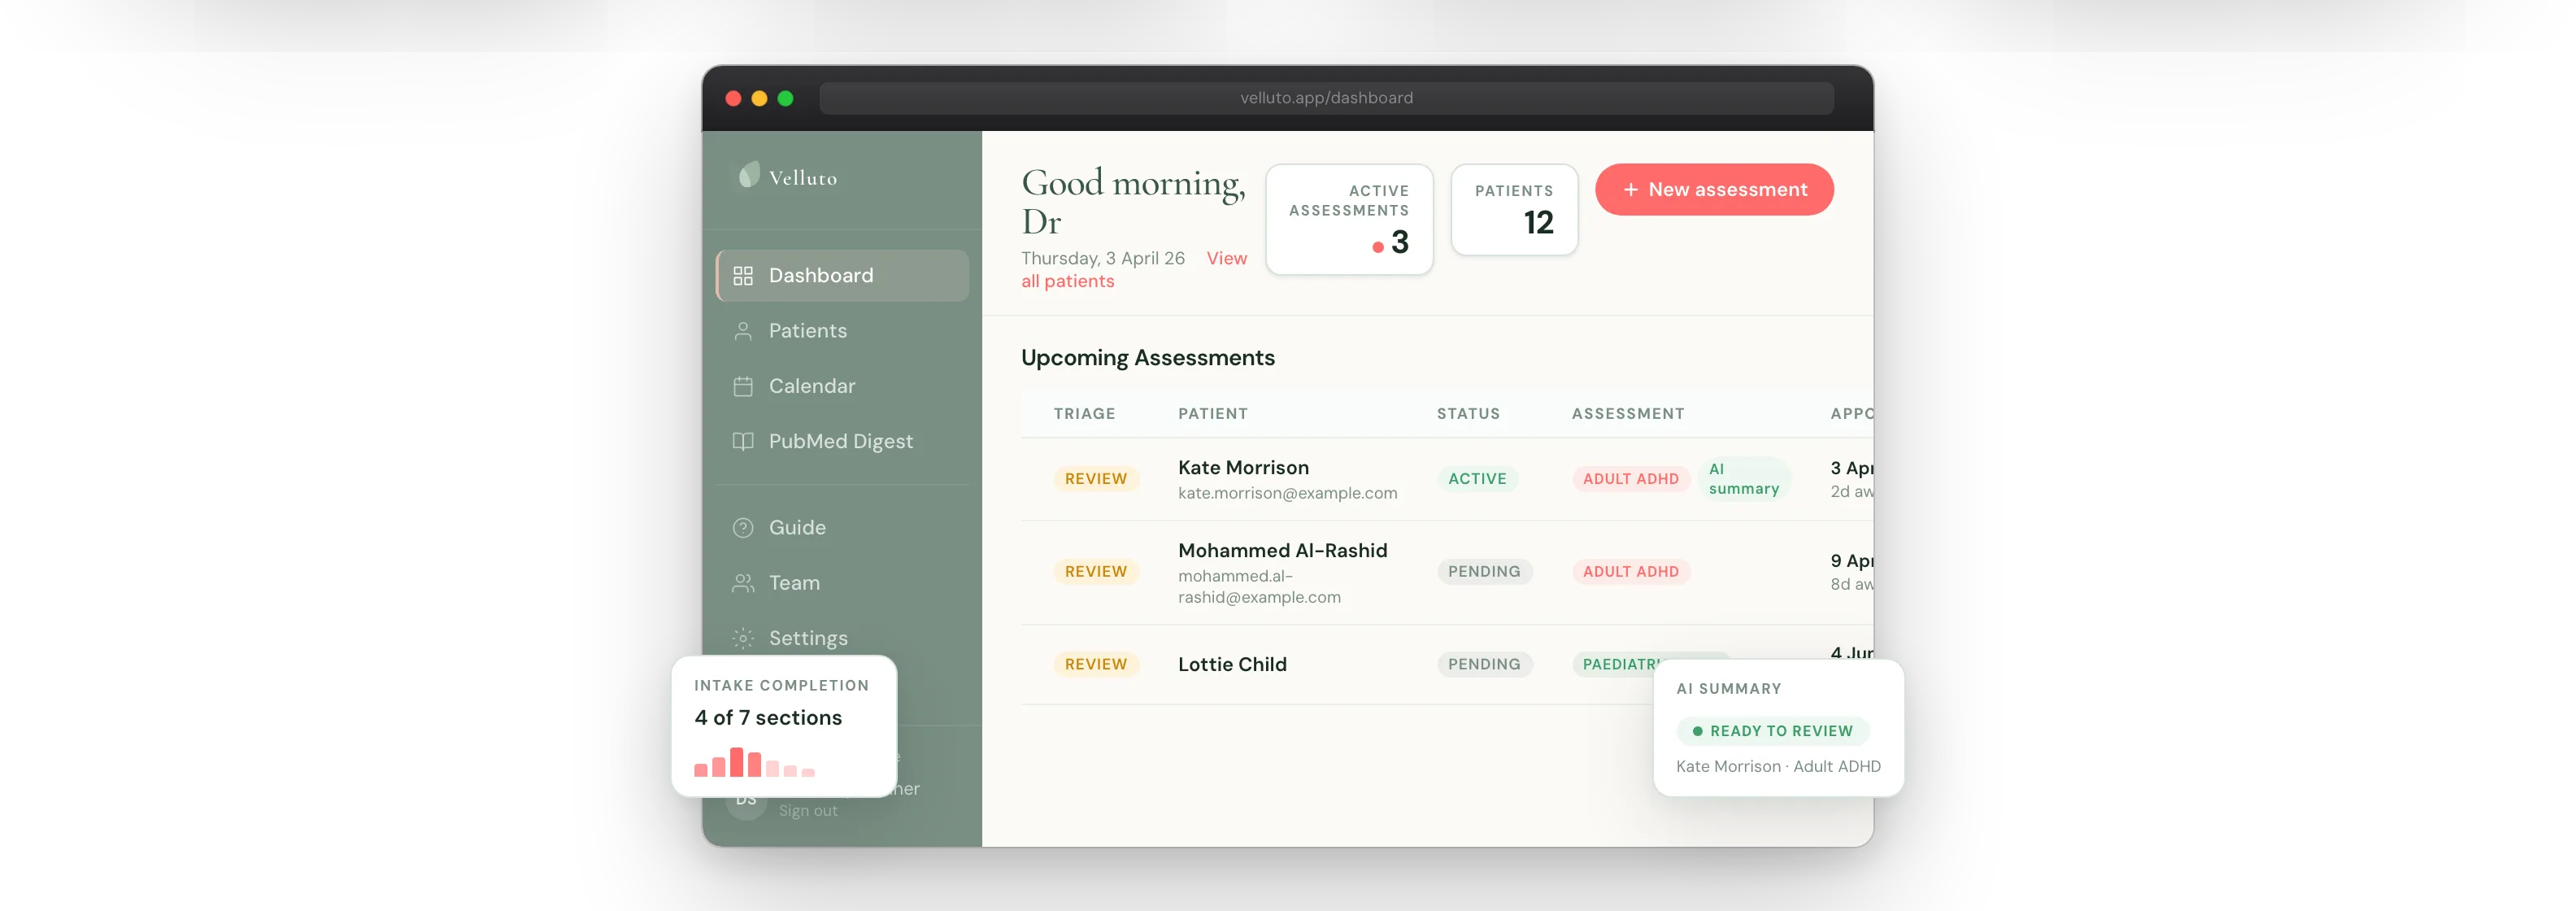The width and height of the screenshot is (2576, 911).
Task: Click the 9 Apr appointment date
Action: 1852,561
